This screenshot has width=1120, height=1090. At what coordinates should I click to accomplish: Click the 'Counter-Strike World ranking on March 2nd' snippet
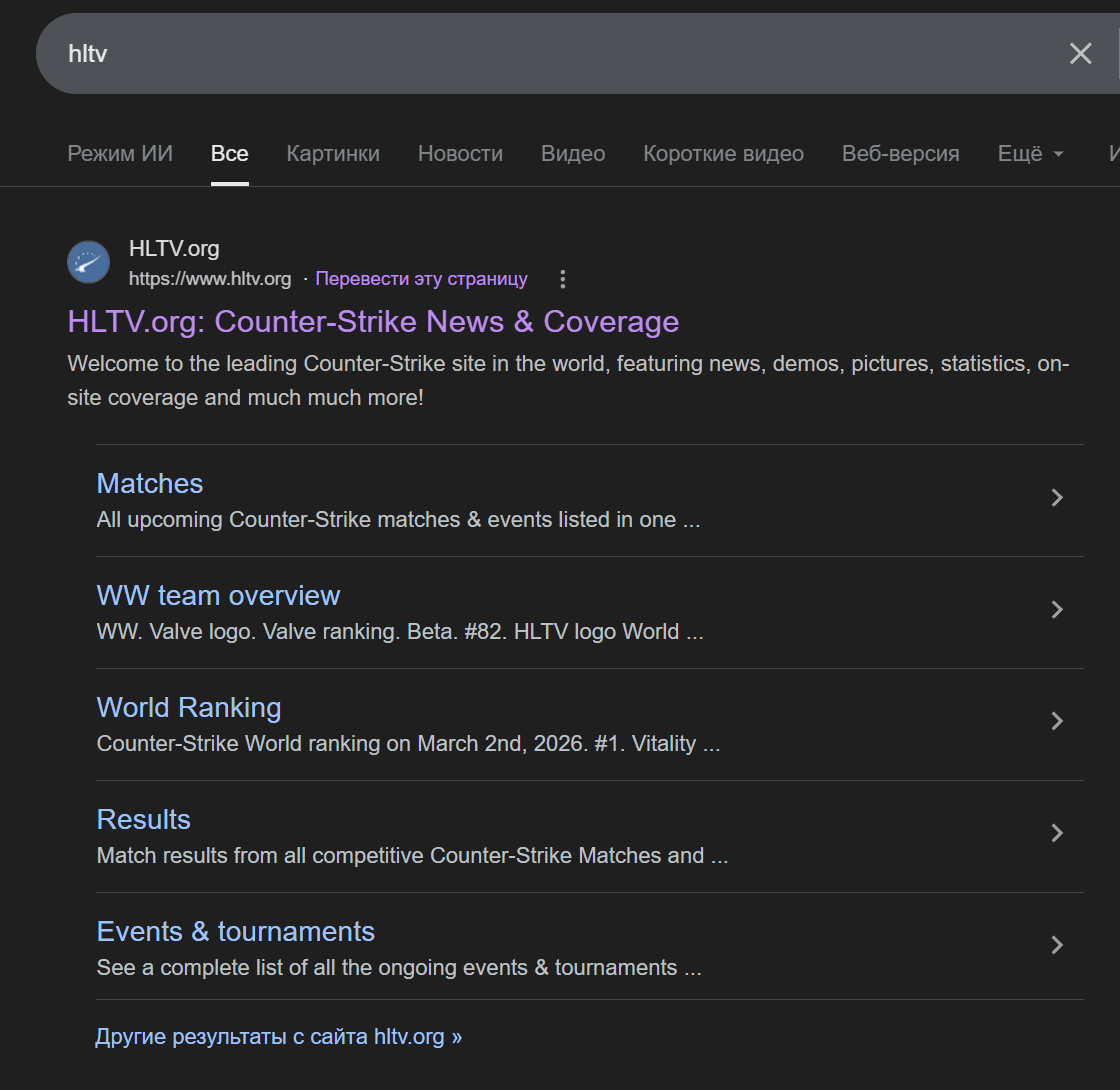point(409,744)
